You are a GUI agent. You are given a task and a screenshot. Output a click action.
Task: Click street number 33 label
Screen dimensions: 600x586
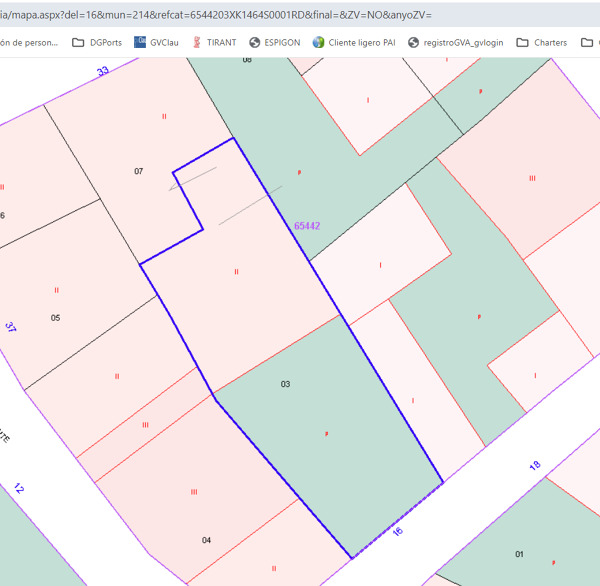pos(102,71)
